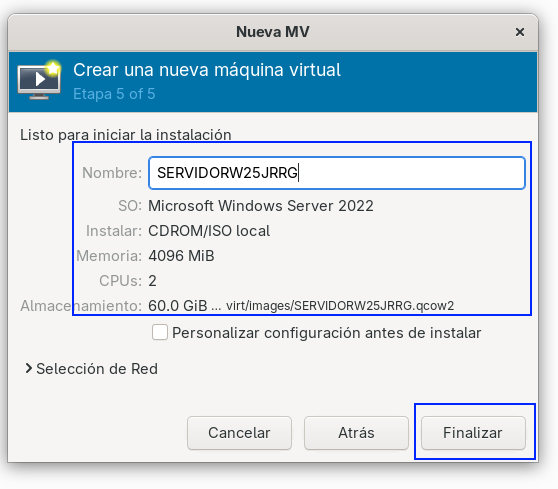Screen dimensions: 558x489
Task: Click the Nombre field label
Action: [x=112, y=173]
